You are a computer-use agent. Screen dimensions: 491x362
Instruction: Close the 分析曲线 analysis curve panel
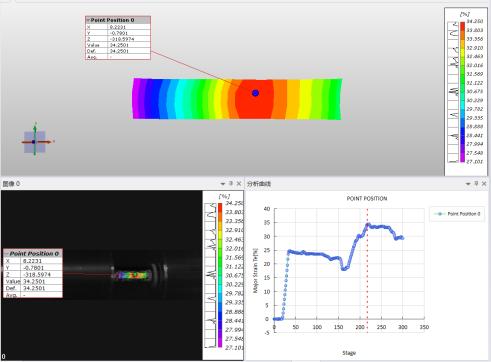[x=484, y=183]
